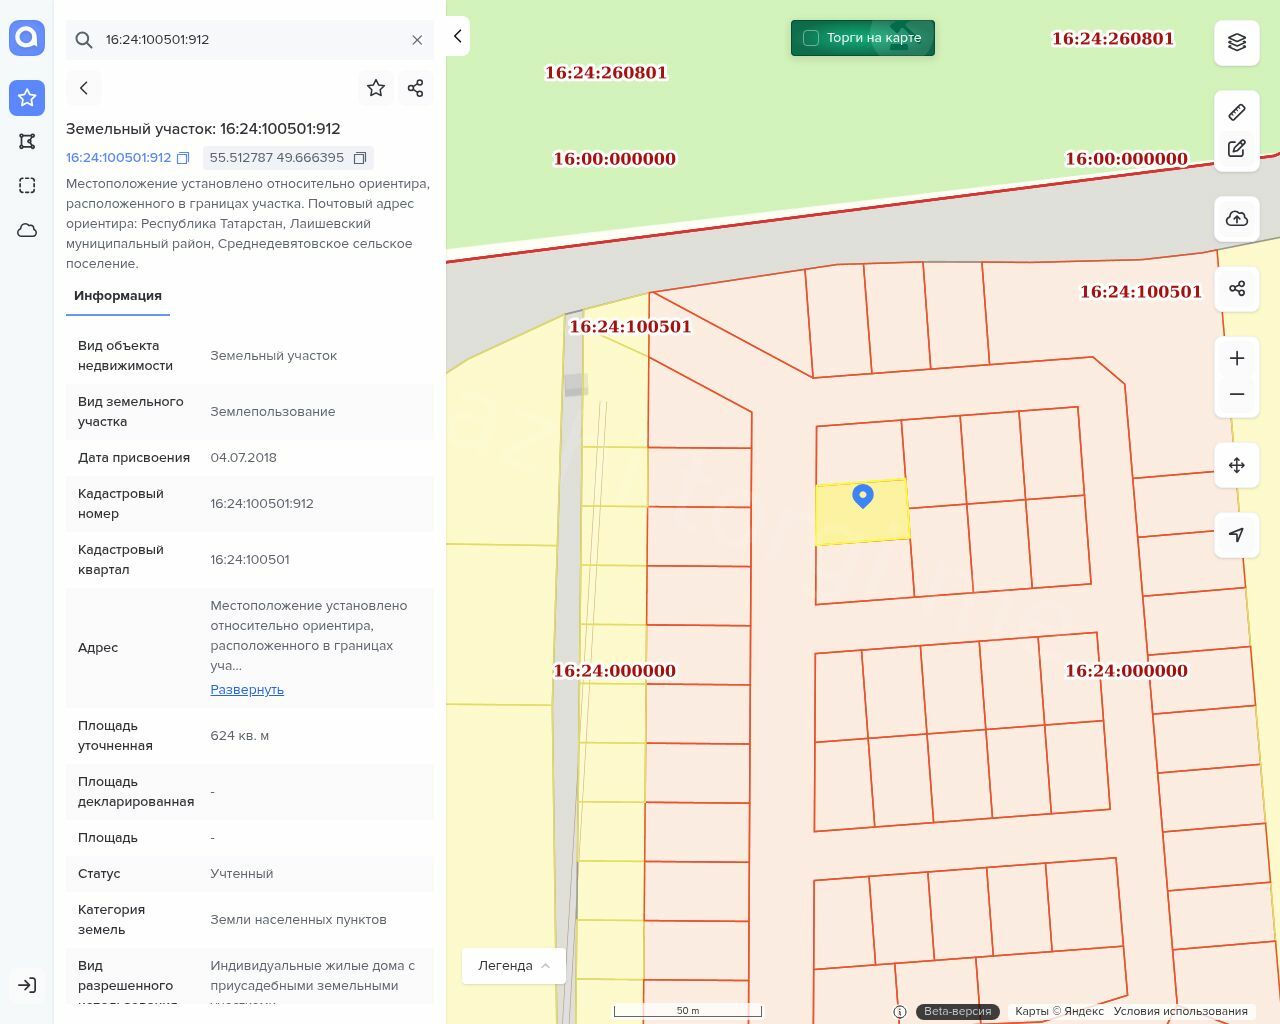Click the highlighted yellow parcel marker

862,496
